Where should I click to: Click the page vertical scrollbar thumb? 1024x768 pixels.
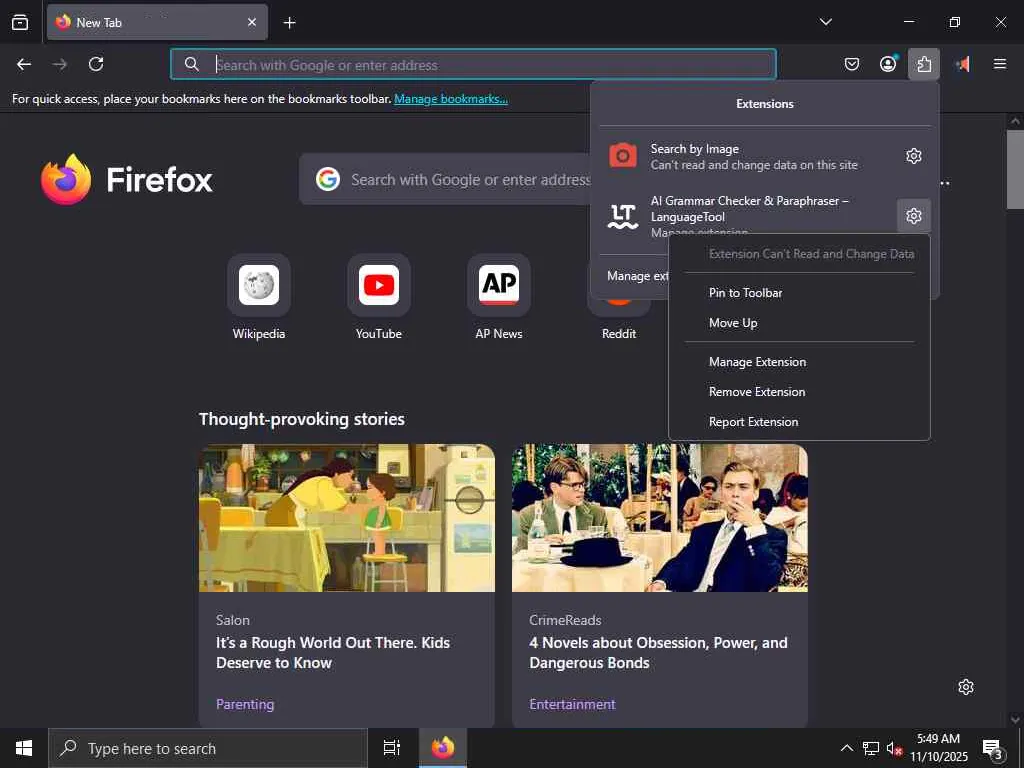tap(1015, 170)
